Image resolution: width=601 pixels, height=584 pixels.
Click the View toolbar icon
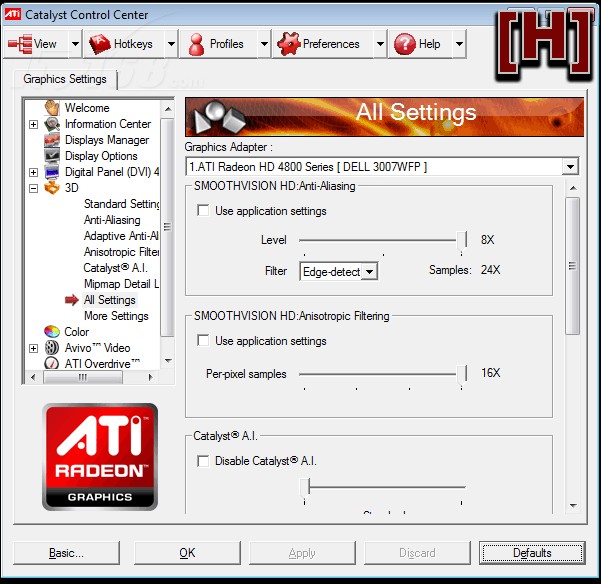[20, 44]
